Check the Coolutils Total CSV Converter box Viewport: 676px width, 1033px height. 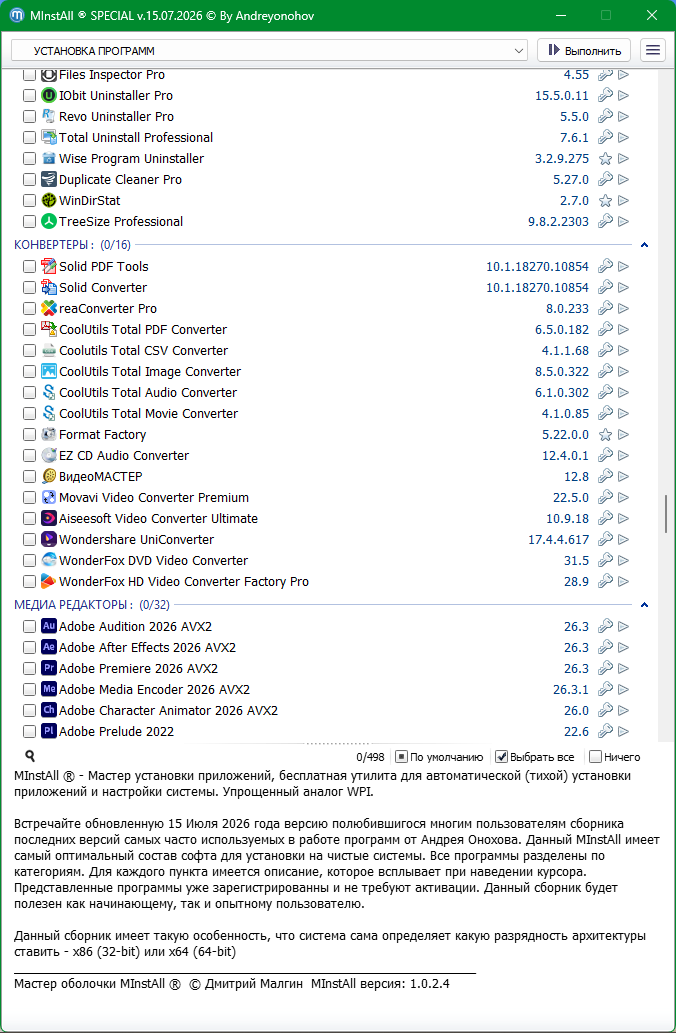29,350
